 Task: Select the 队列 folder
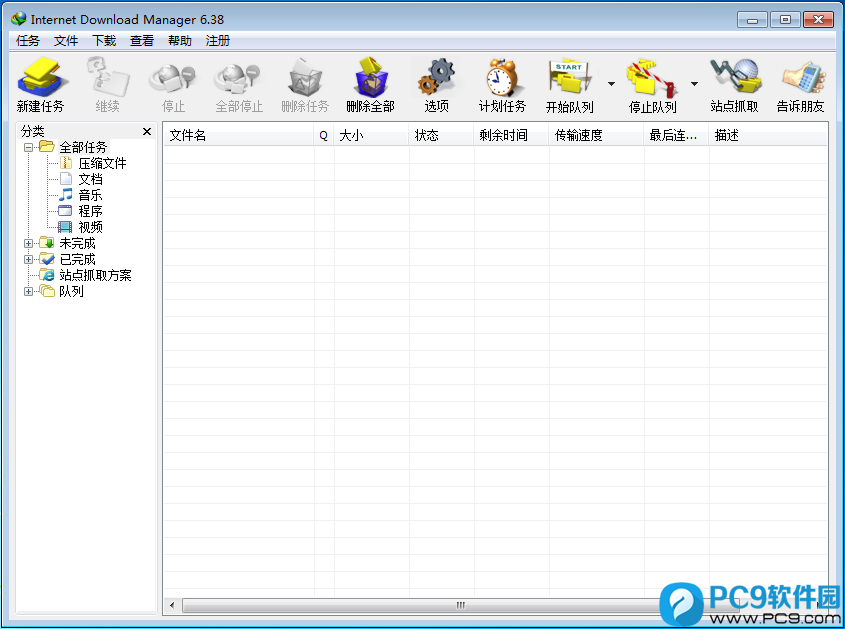71,292
